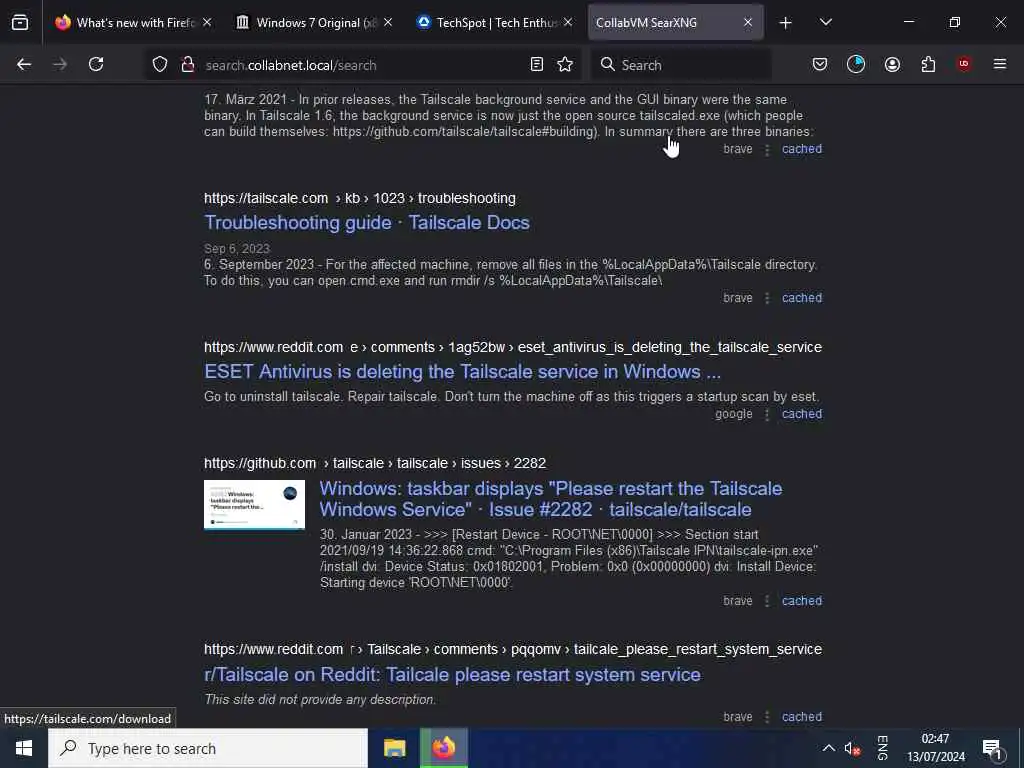Viewport: 1024px width, 768px height.
Task: Close the TechSpot tab
Action: 568,23
